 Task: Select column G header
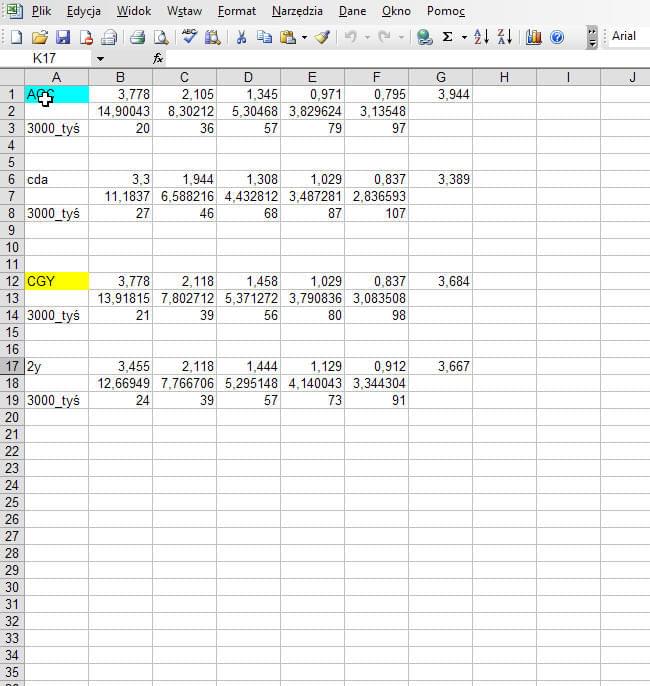[x=440, y=77]
